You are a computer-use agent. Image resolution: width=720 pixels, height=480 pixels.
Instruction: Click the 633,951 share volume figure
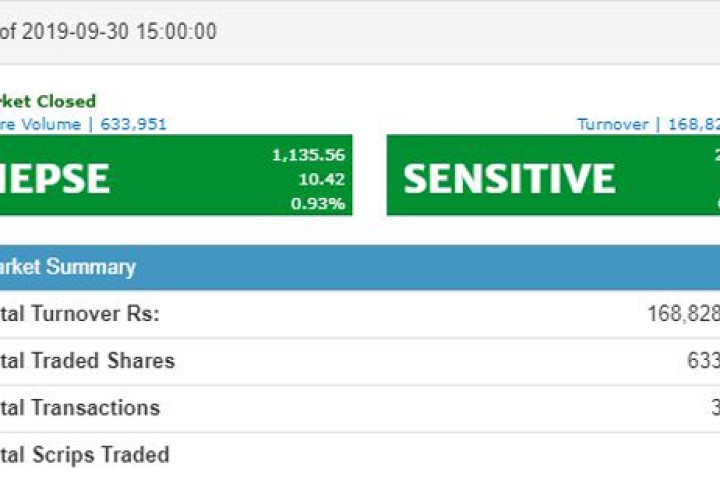tap(134, 124)
